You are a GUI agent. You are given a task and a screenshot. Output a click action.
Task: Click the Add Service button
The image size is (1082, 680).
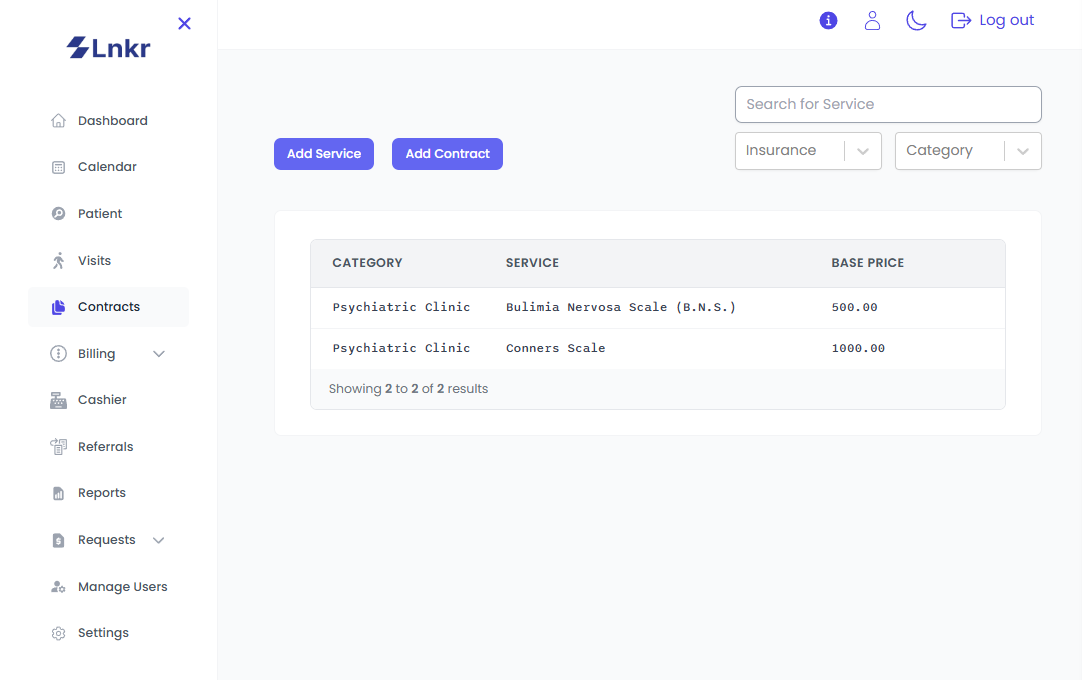pos(324,154)
